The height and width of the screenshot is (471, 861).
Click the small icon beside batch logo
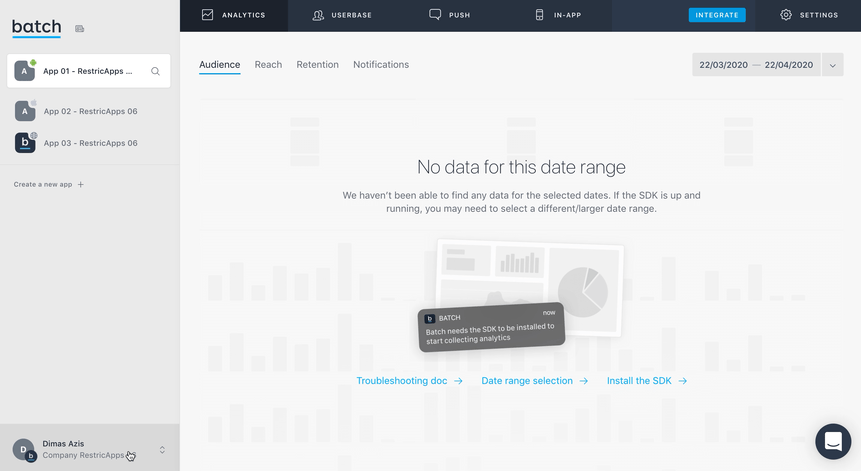tap(80, 29)
